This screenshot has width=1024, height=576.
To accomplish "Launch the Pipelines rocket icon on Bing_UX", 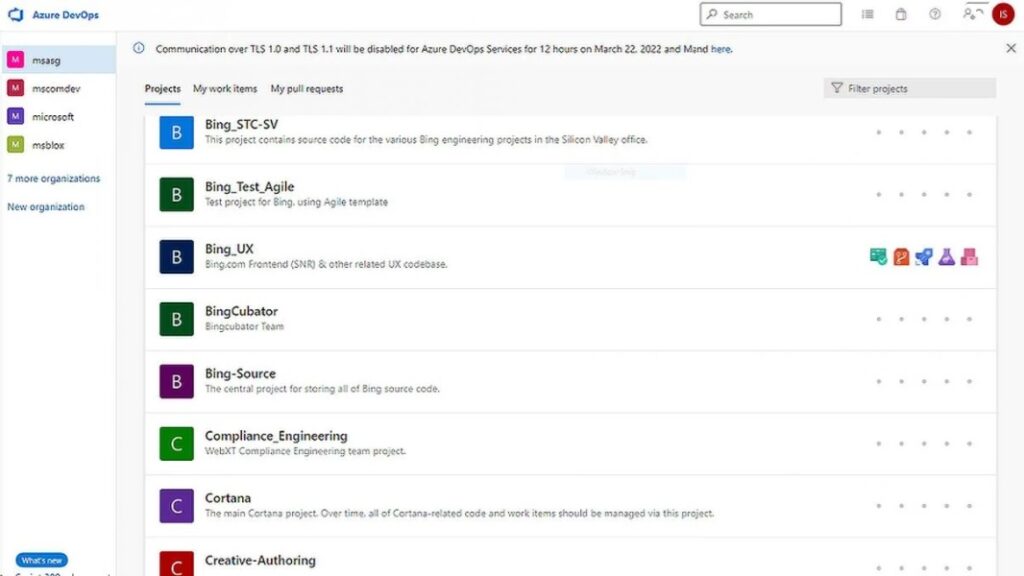I will click(x=923, y=256).
